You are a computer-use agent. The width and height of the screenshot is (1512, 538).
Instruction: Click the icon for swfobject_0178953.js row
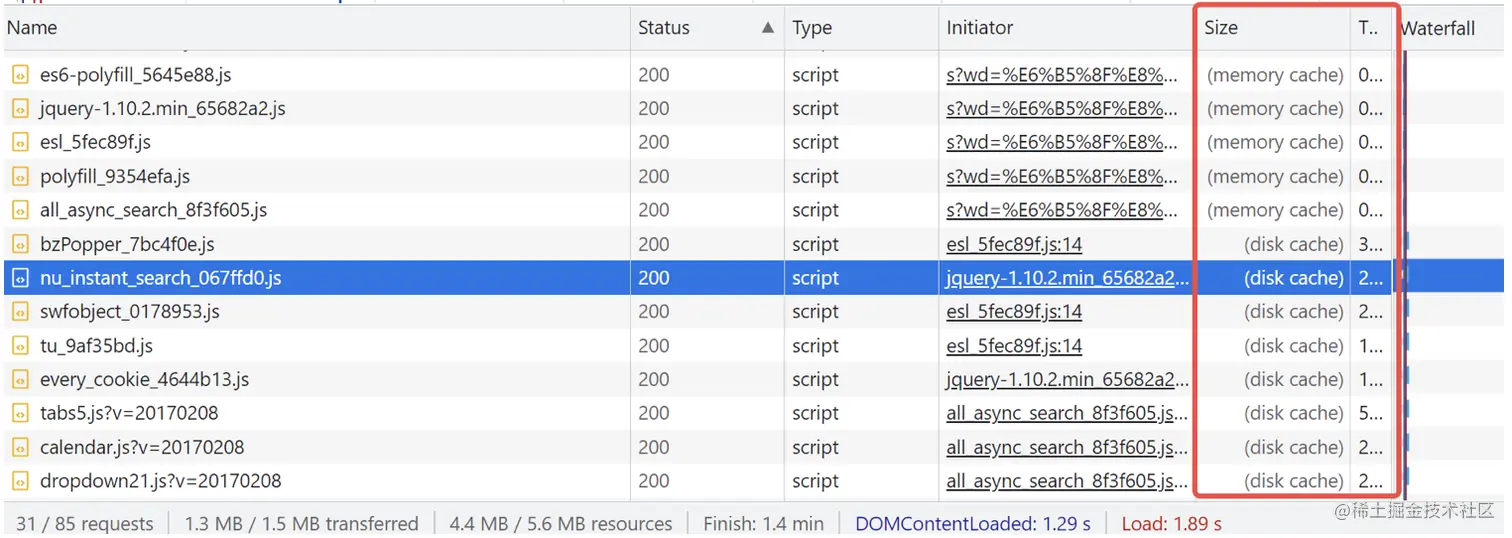tap(20, 312)
